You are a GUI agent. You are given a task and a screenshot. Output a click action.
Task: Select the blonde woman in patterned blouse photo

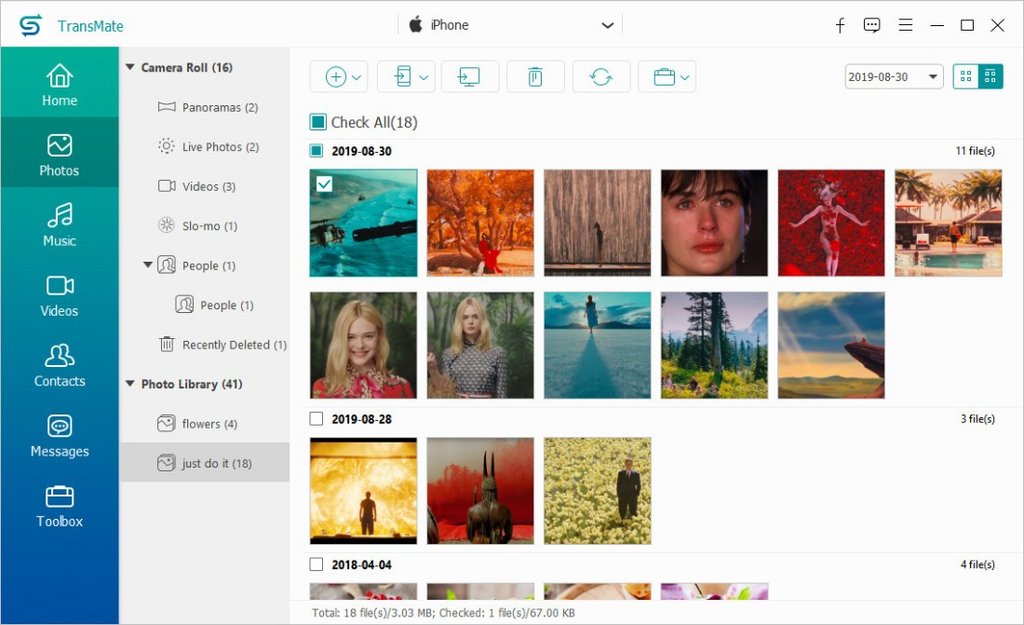click(x=480, y=345)
